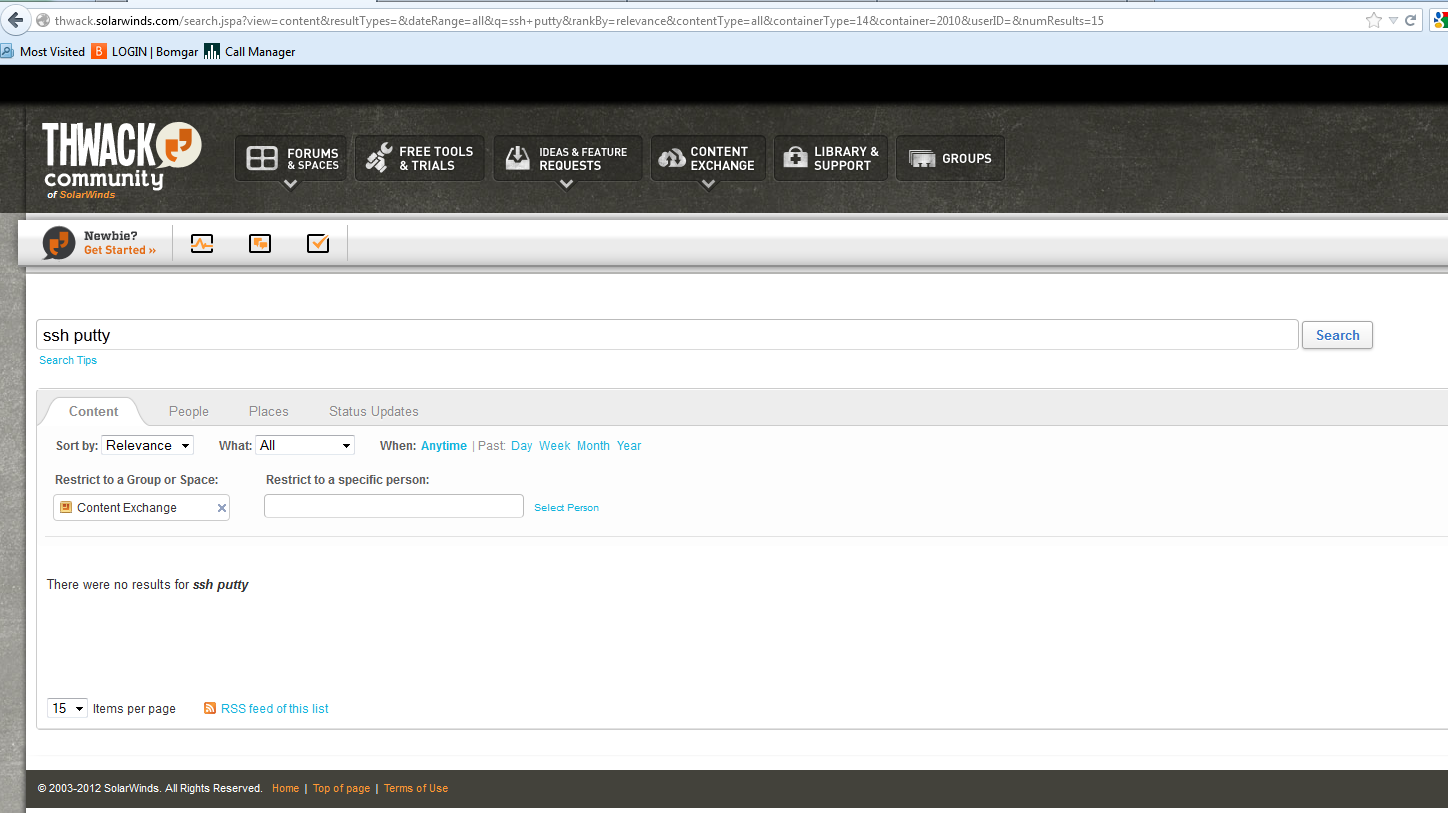Image resolution: width=1448 pixels, height=813 pixels.
Task: Click the Select Person link
Action: coord(566,508)
